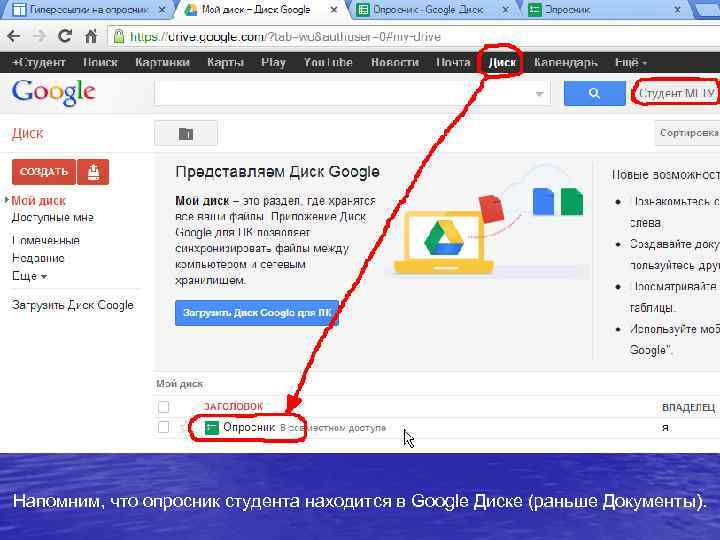Open Календарь in the Google bar
Image resolution: width=720 pixels, height=540 pixels.
coord(566,62)
